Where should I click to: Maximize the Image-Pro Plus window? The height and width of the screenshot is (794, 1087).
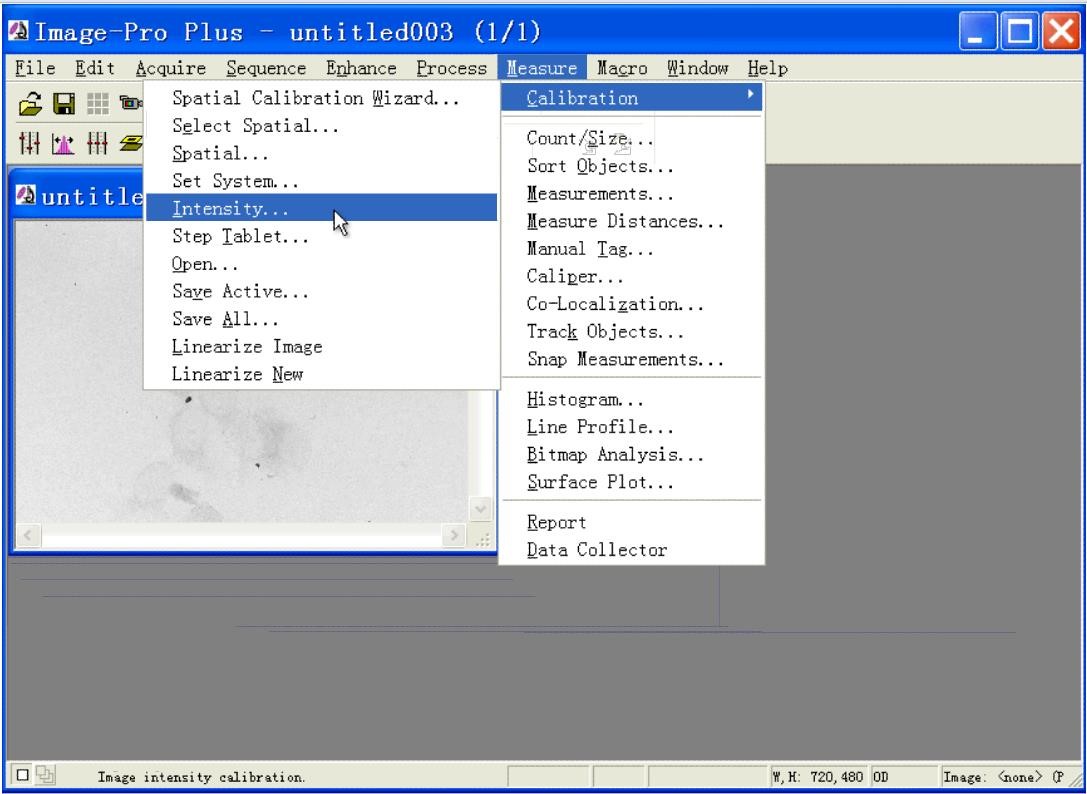tap(1019, 31)
